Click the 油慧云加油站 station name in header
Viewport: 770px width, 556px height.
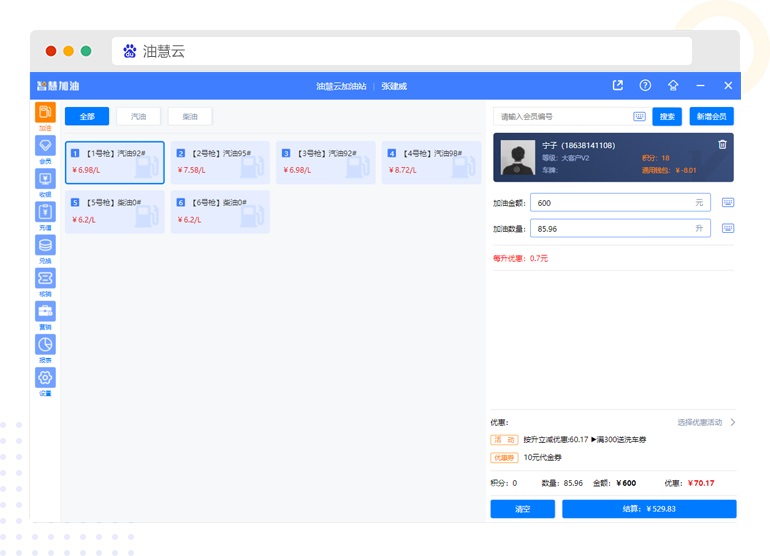pos(341,86)
